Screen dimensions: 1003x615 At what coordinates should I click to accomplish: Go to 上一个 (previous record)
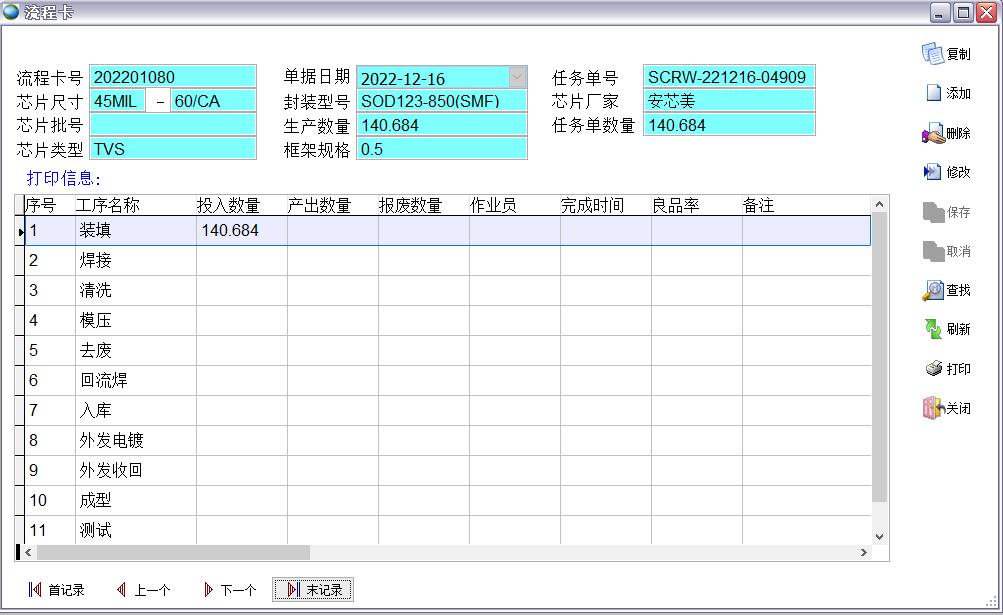tap(143, 590)
